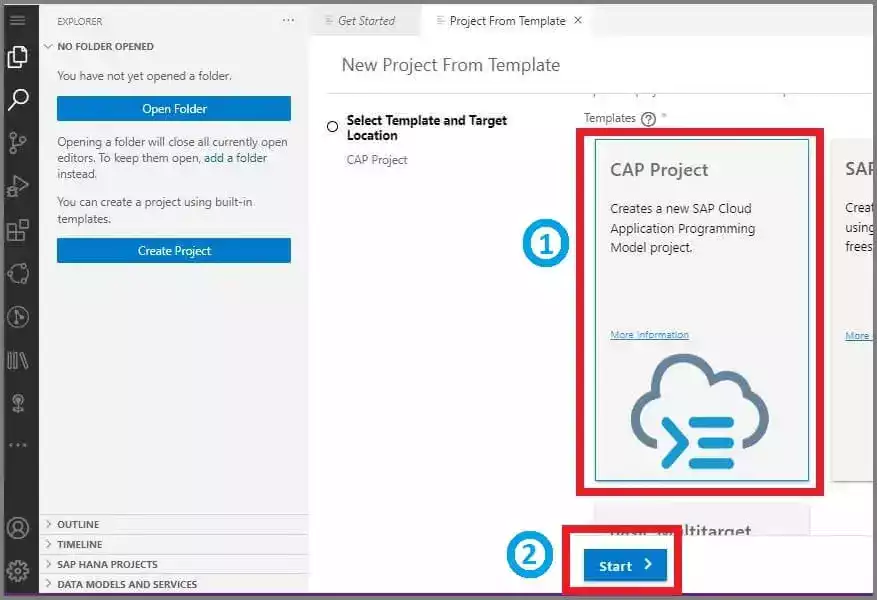Open the Source Control view
This screenshot has width=877, height=600.
pyautogui.click(x=18, y=143)
